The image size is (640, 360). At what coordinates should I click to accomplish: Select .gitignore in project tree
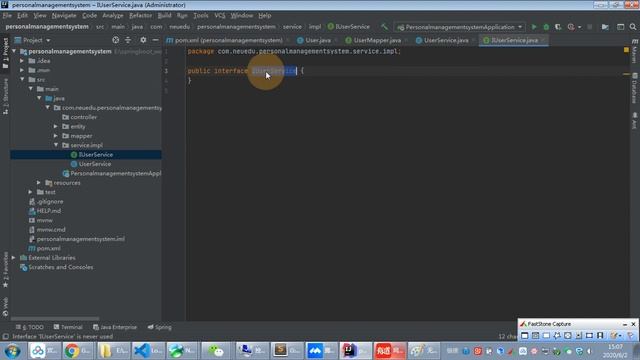pyautogui.click(x=46, y=202)
